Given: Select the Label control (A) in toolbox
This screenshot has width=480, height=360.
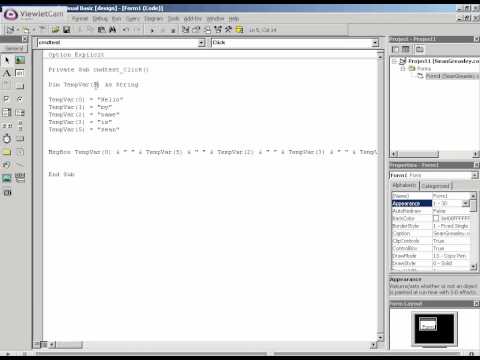Looking at the screenshot, I should click(x=6, y=73).
